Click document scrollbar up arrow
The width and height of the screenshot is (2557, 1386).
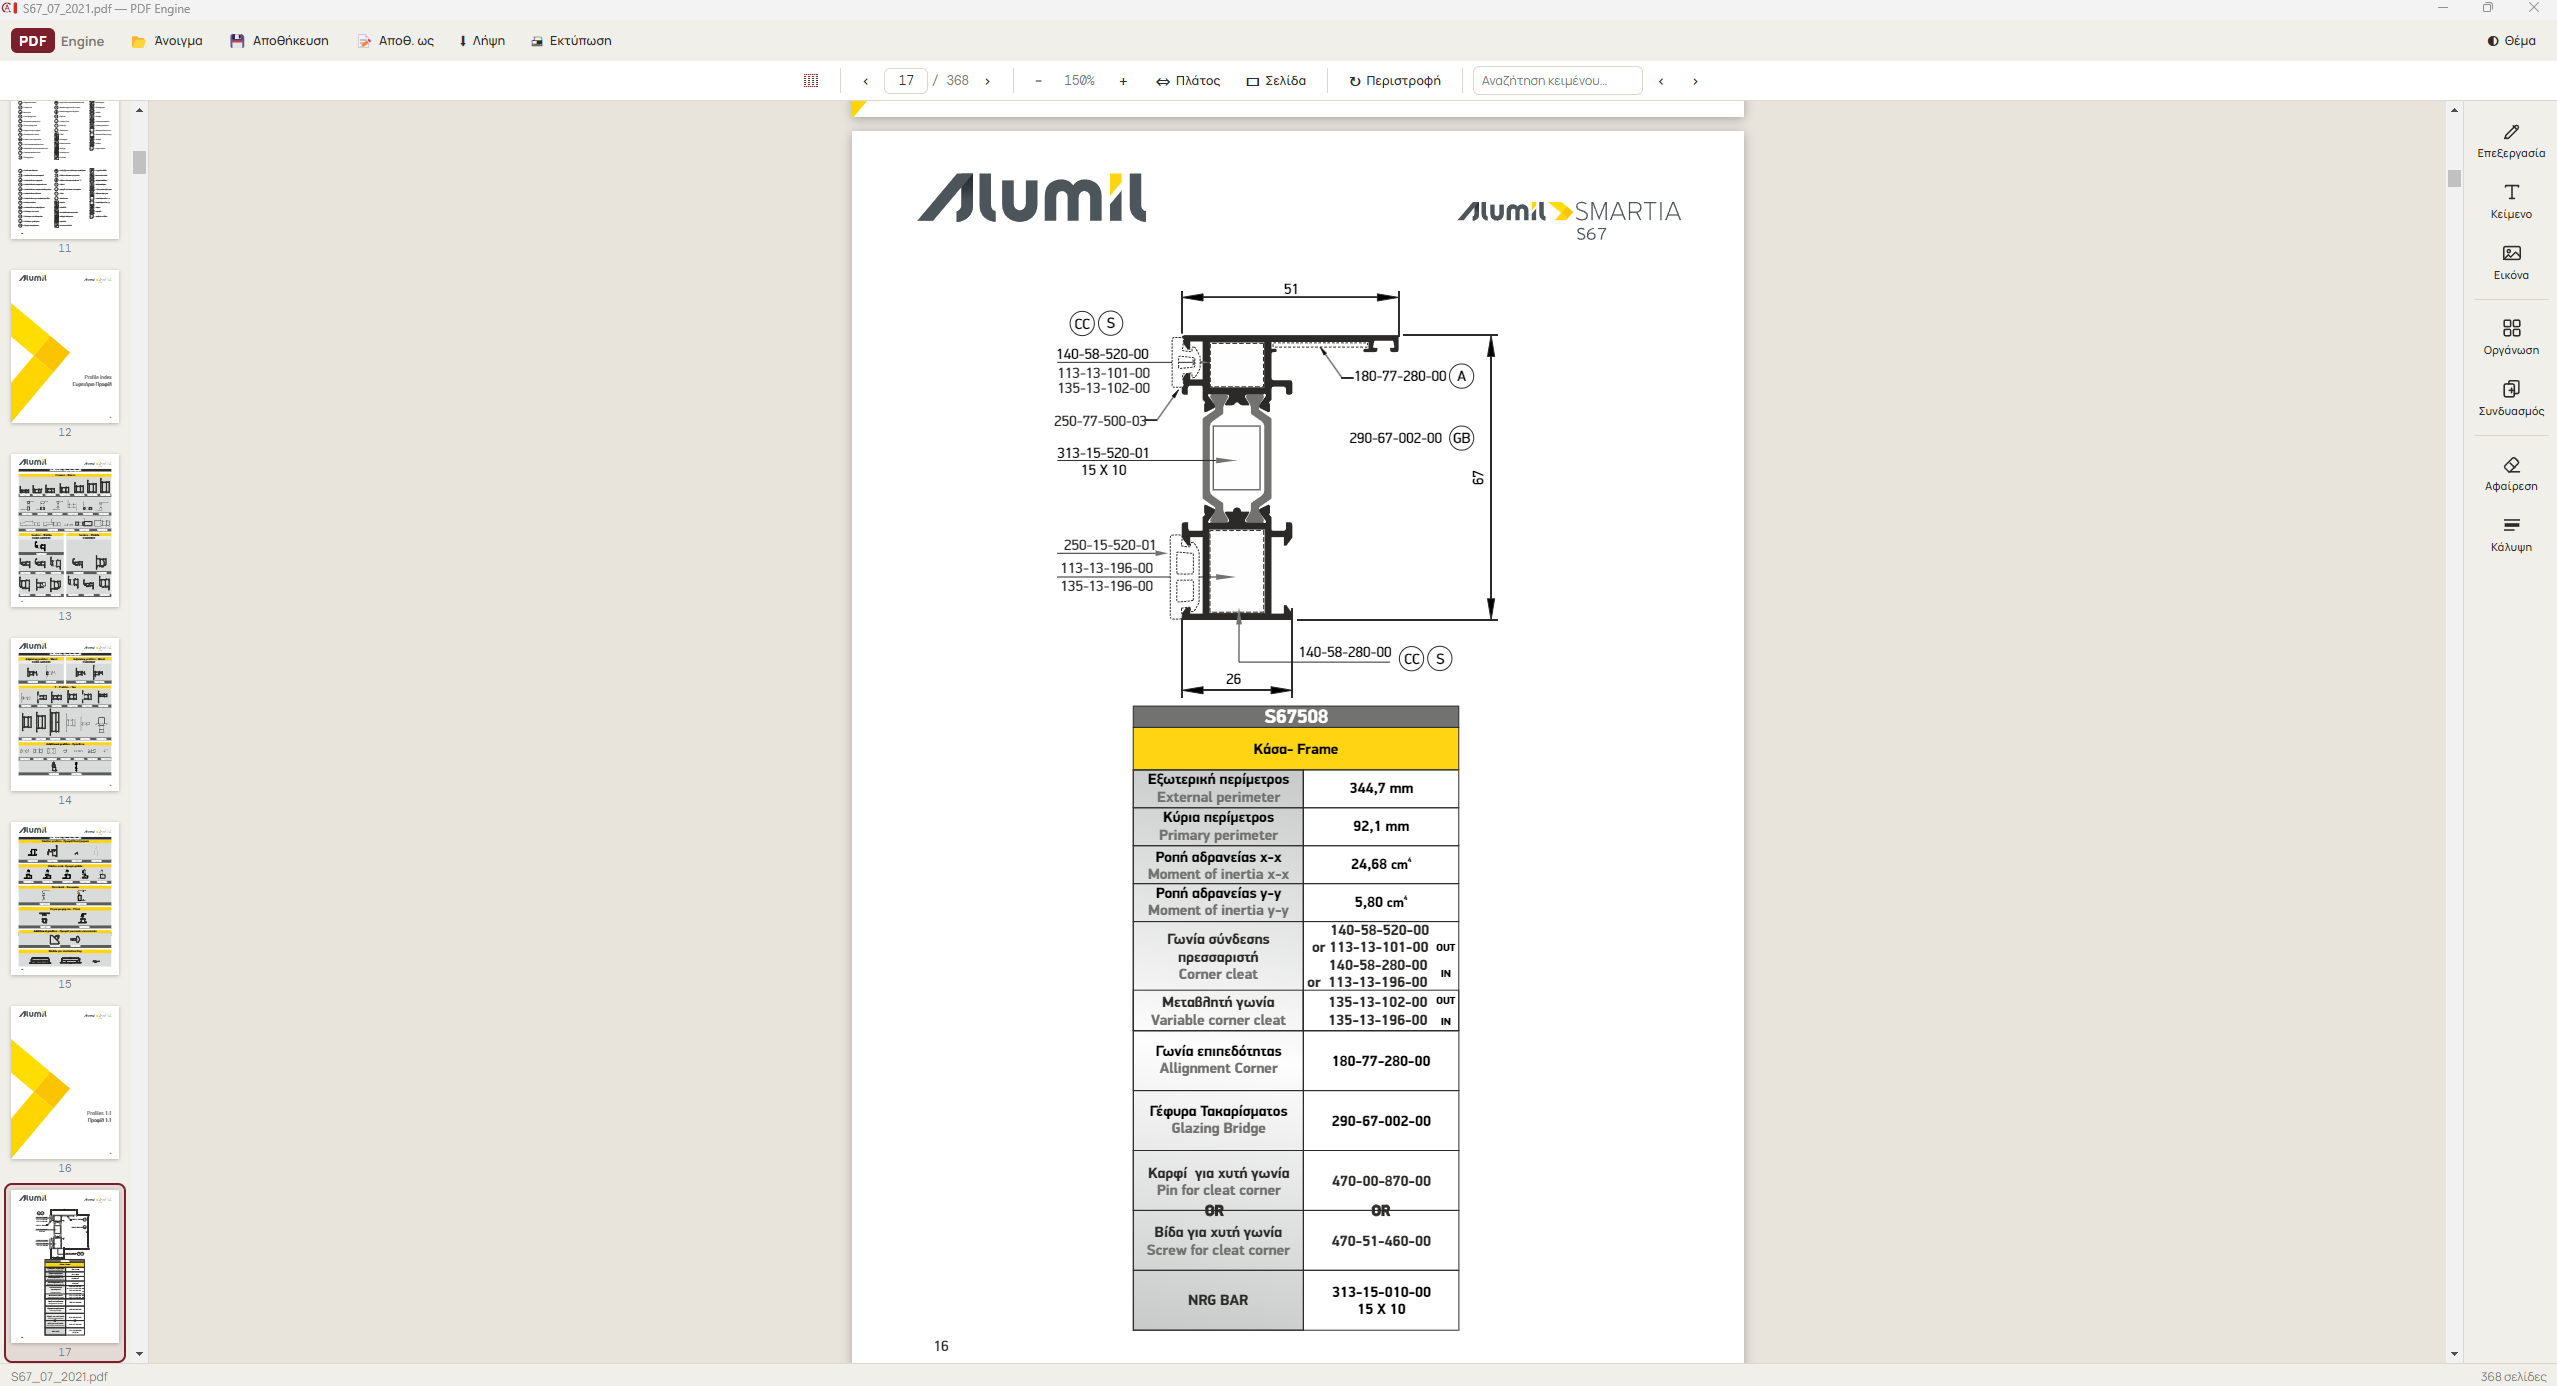coord(2454,110)
